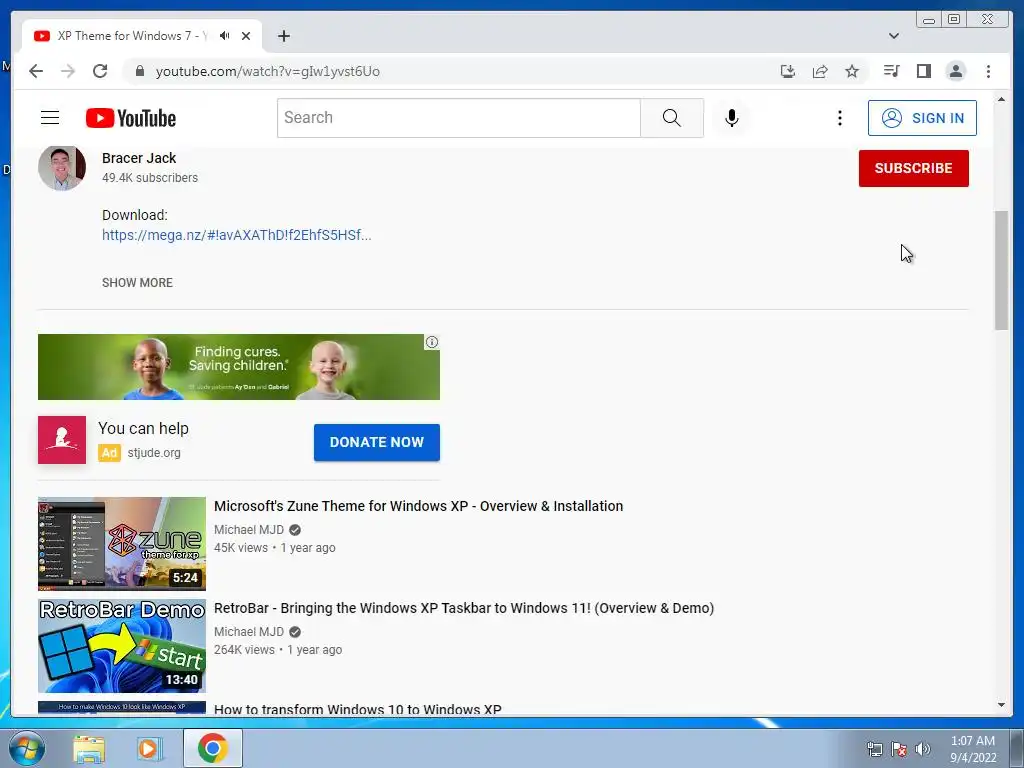Share this page from address bar
Viewport: 1024px width, 768px height.
[820, 71]
